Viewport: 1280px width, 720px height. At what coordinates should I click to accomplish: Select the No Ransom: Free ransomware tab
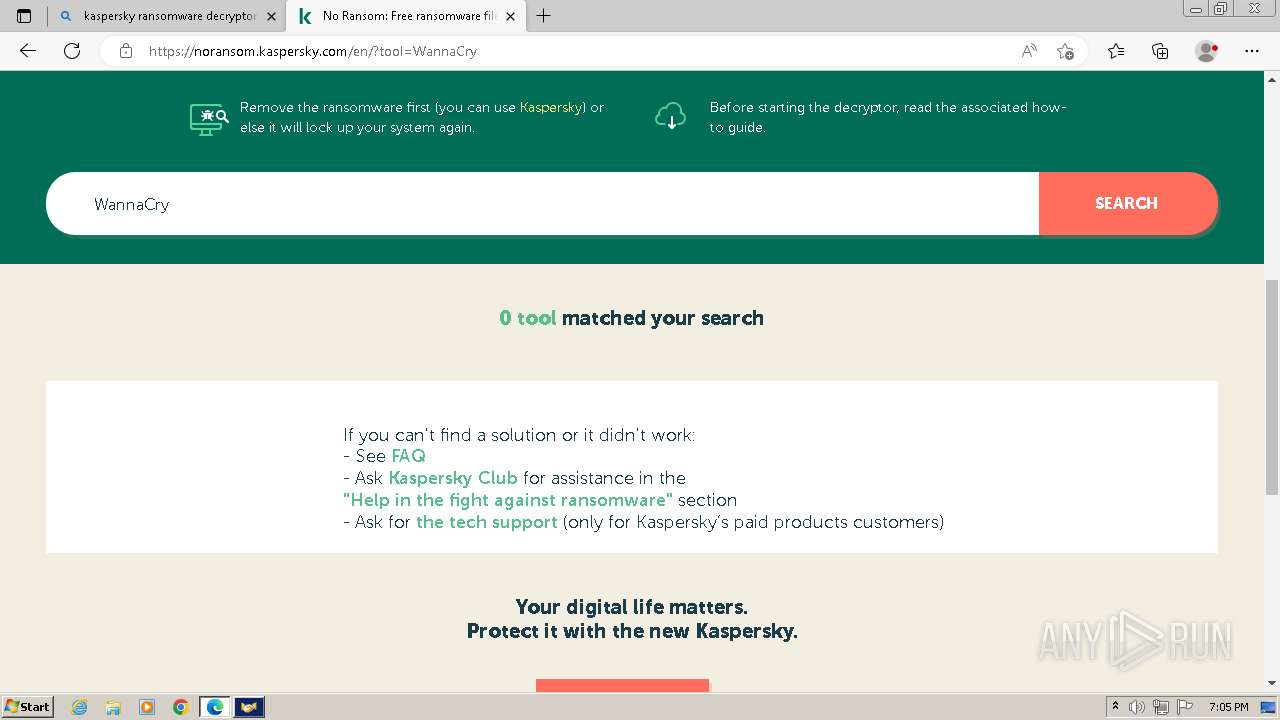(405, 16)
